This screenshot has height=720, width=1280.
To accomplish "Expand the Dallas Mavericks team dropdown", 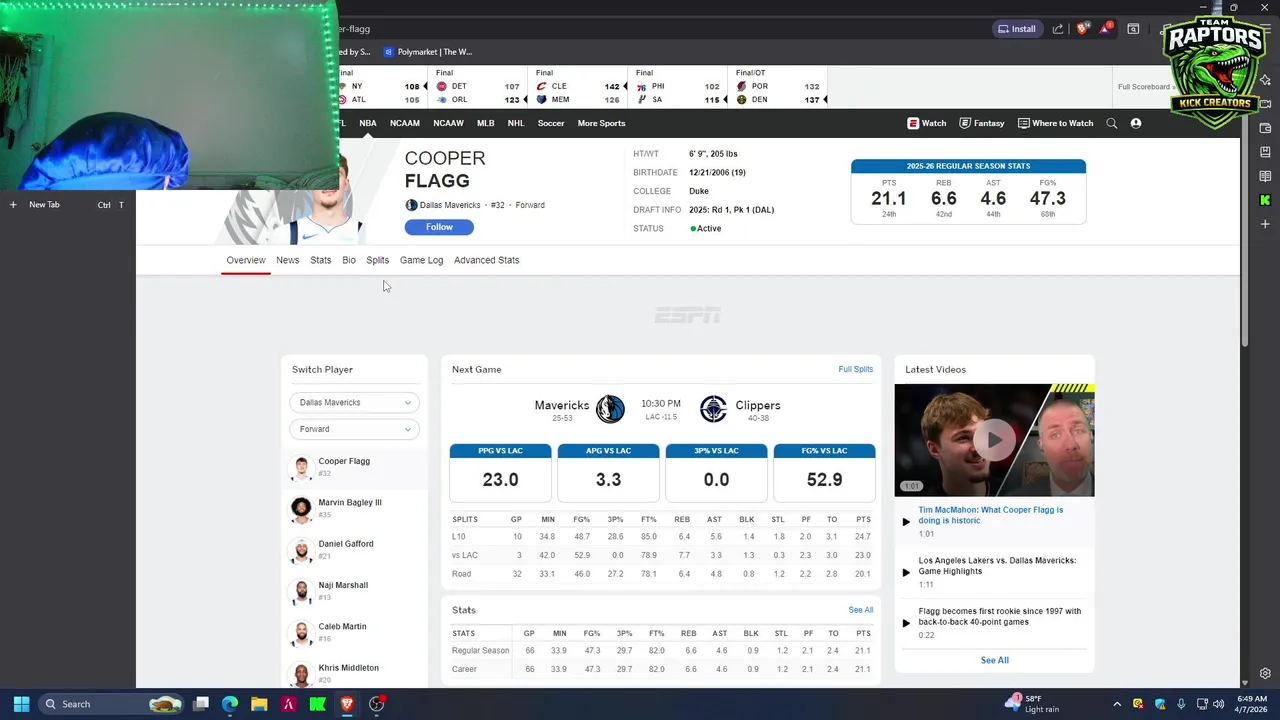I will [355, 402].
